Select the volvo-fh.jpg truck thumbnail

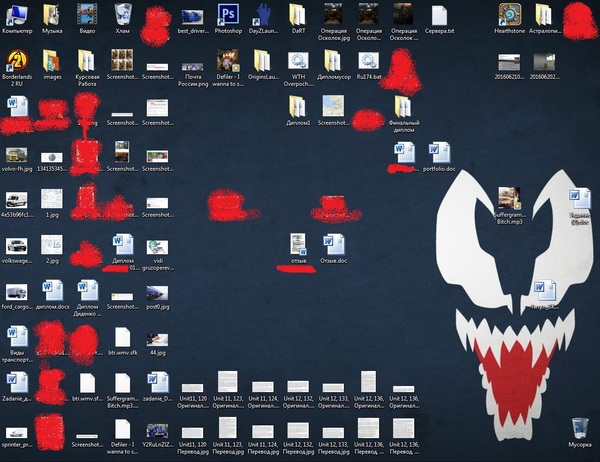[x=17, y=155]
